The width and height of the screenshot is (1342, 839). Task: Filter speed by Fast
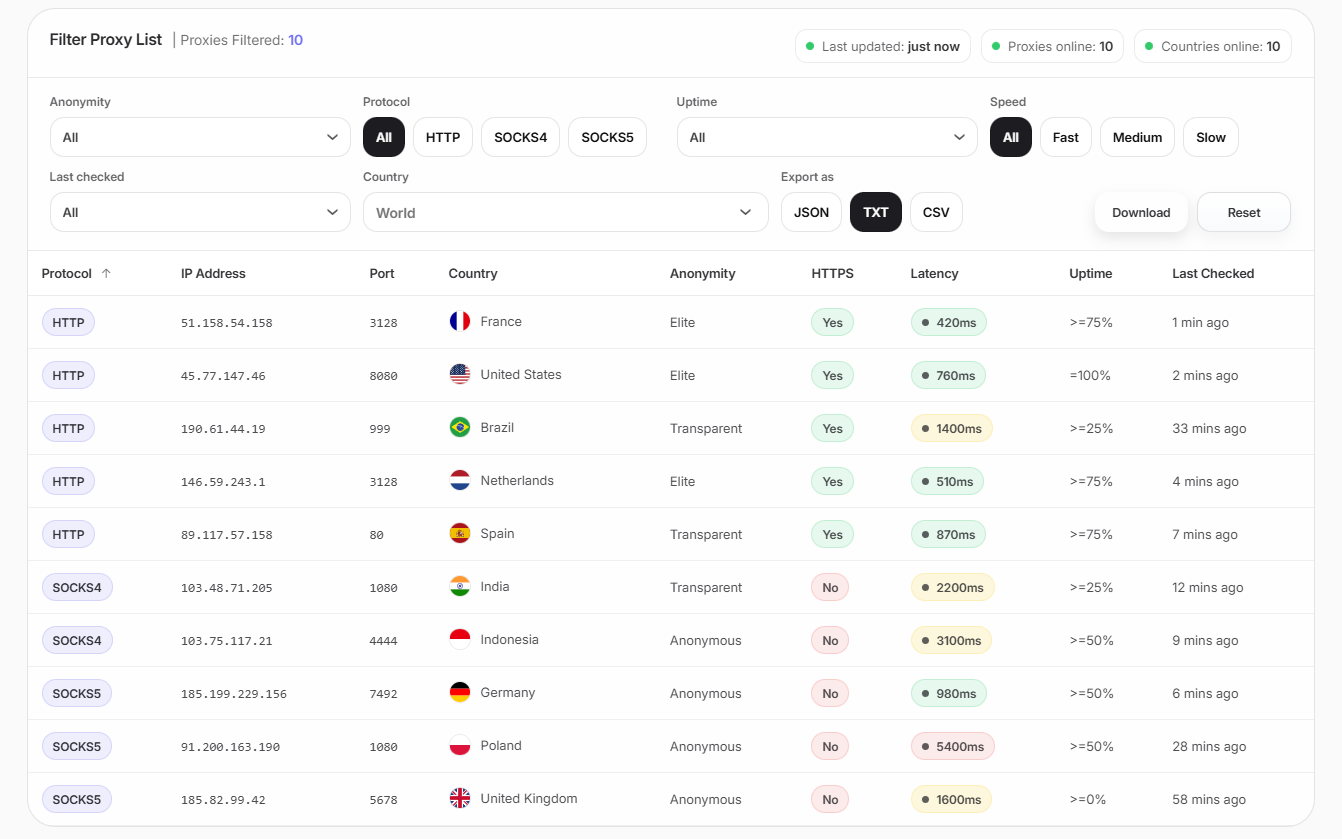point(1066,137)
